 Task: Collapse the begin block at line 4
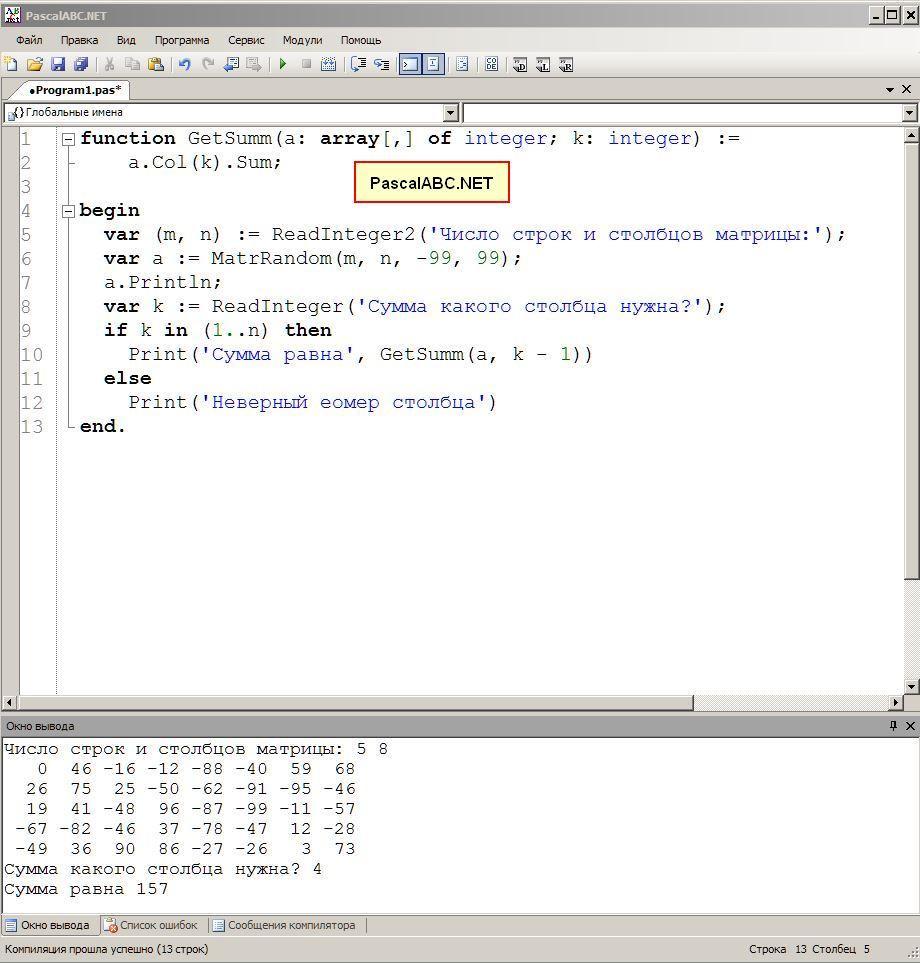pyautogui.click(x=68, y=211)
